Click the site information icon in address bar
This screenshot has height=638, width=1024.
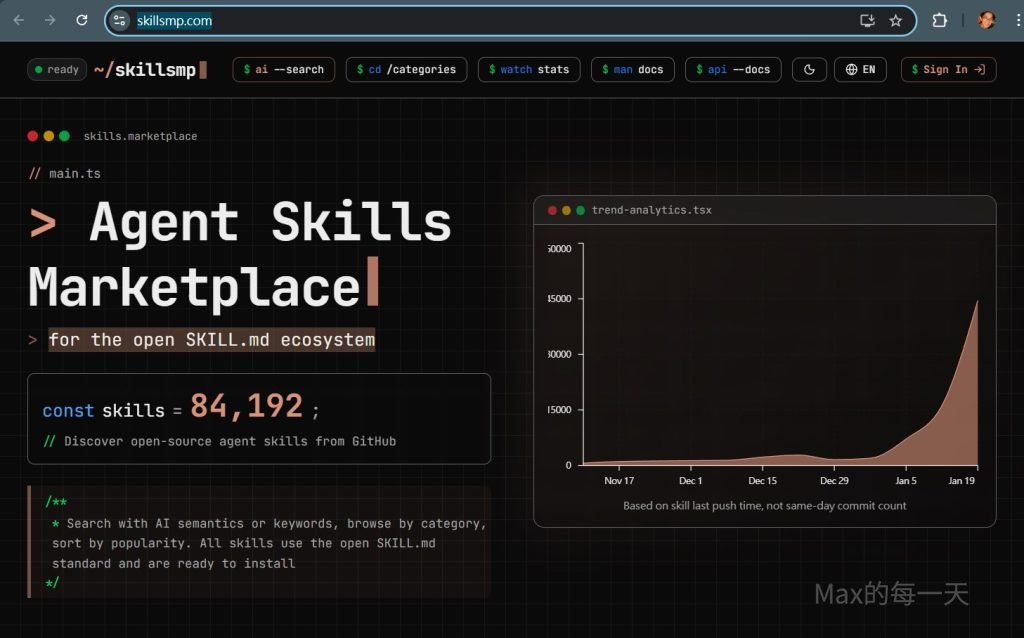click(x=120, y=20)
